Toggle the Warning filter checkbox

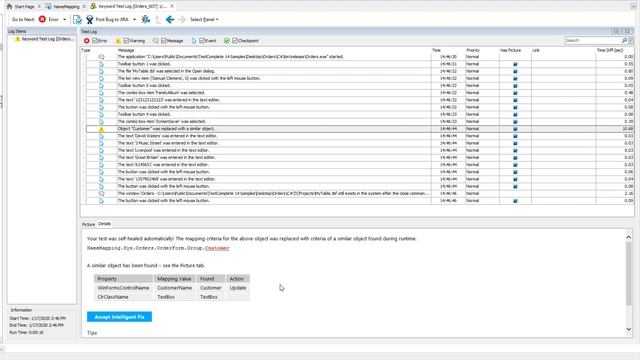126,41
